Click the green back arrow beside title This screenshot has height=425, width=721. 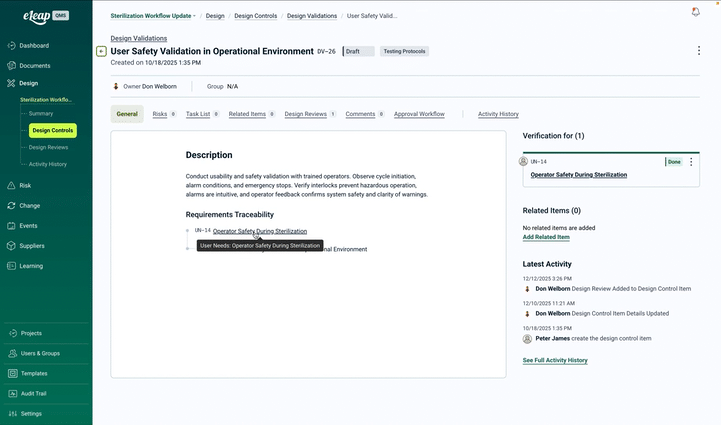tap(102, 52)
